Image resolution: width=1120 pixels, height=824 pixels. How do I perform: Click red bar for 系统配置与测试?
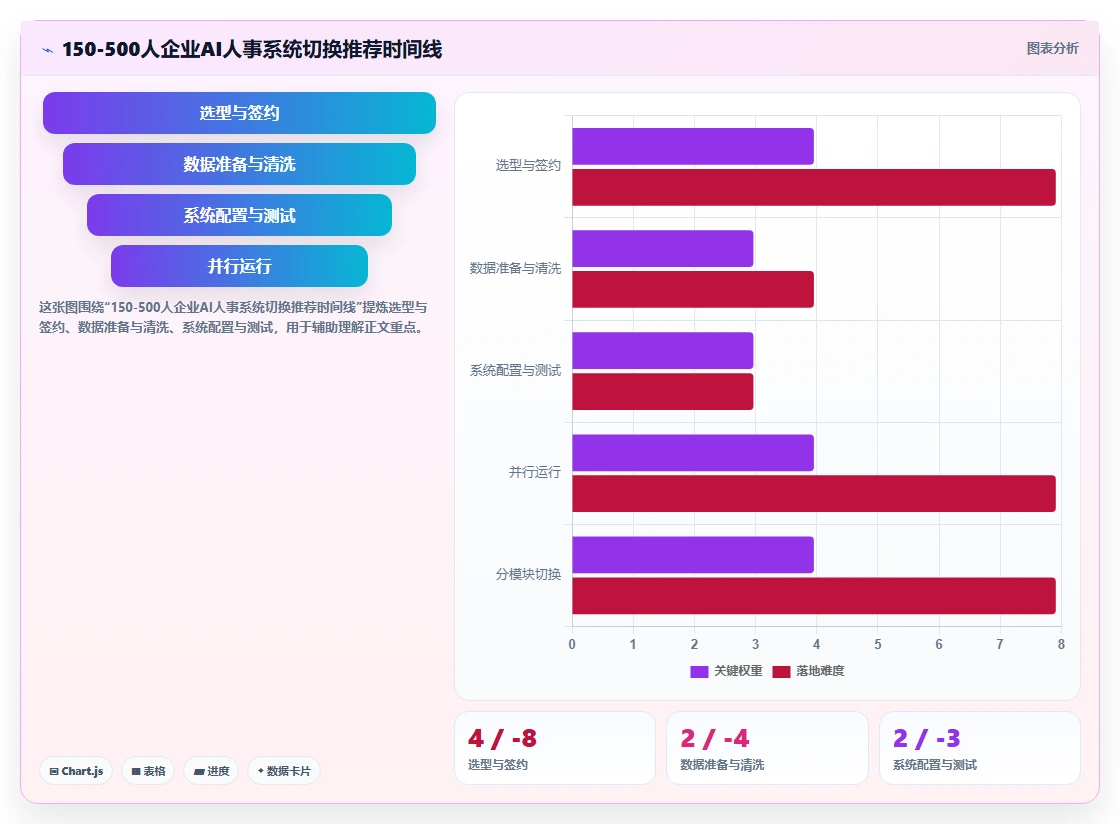pos(663,391)
